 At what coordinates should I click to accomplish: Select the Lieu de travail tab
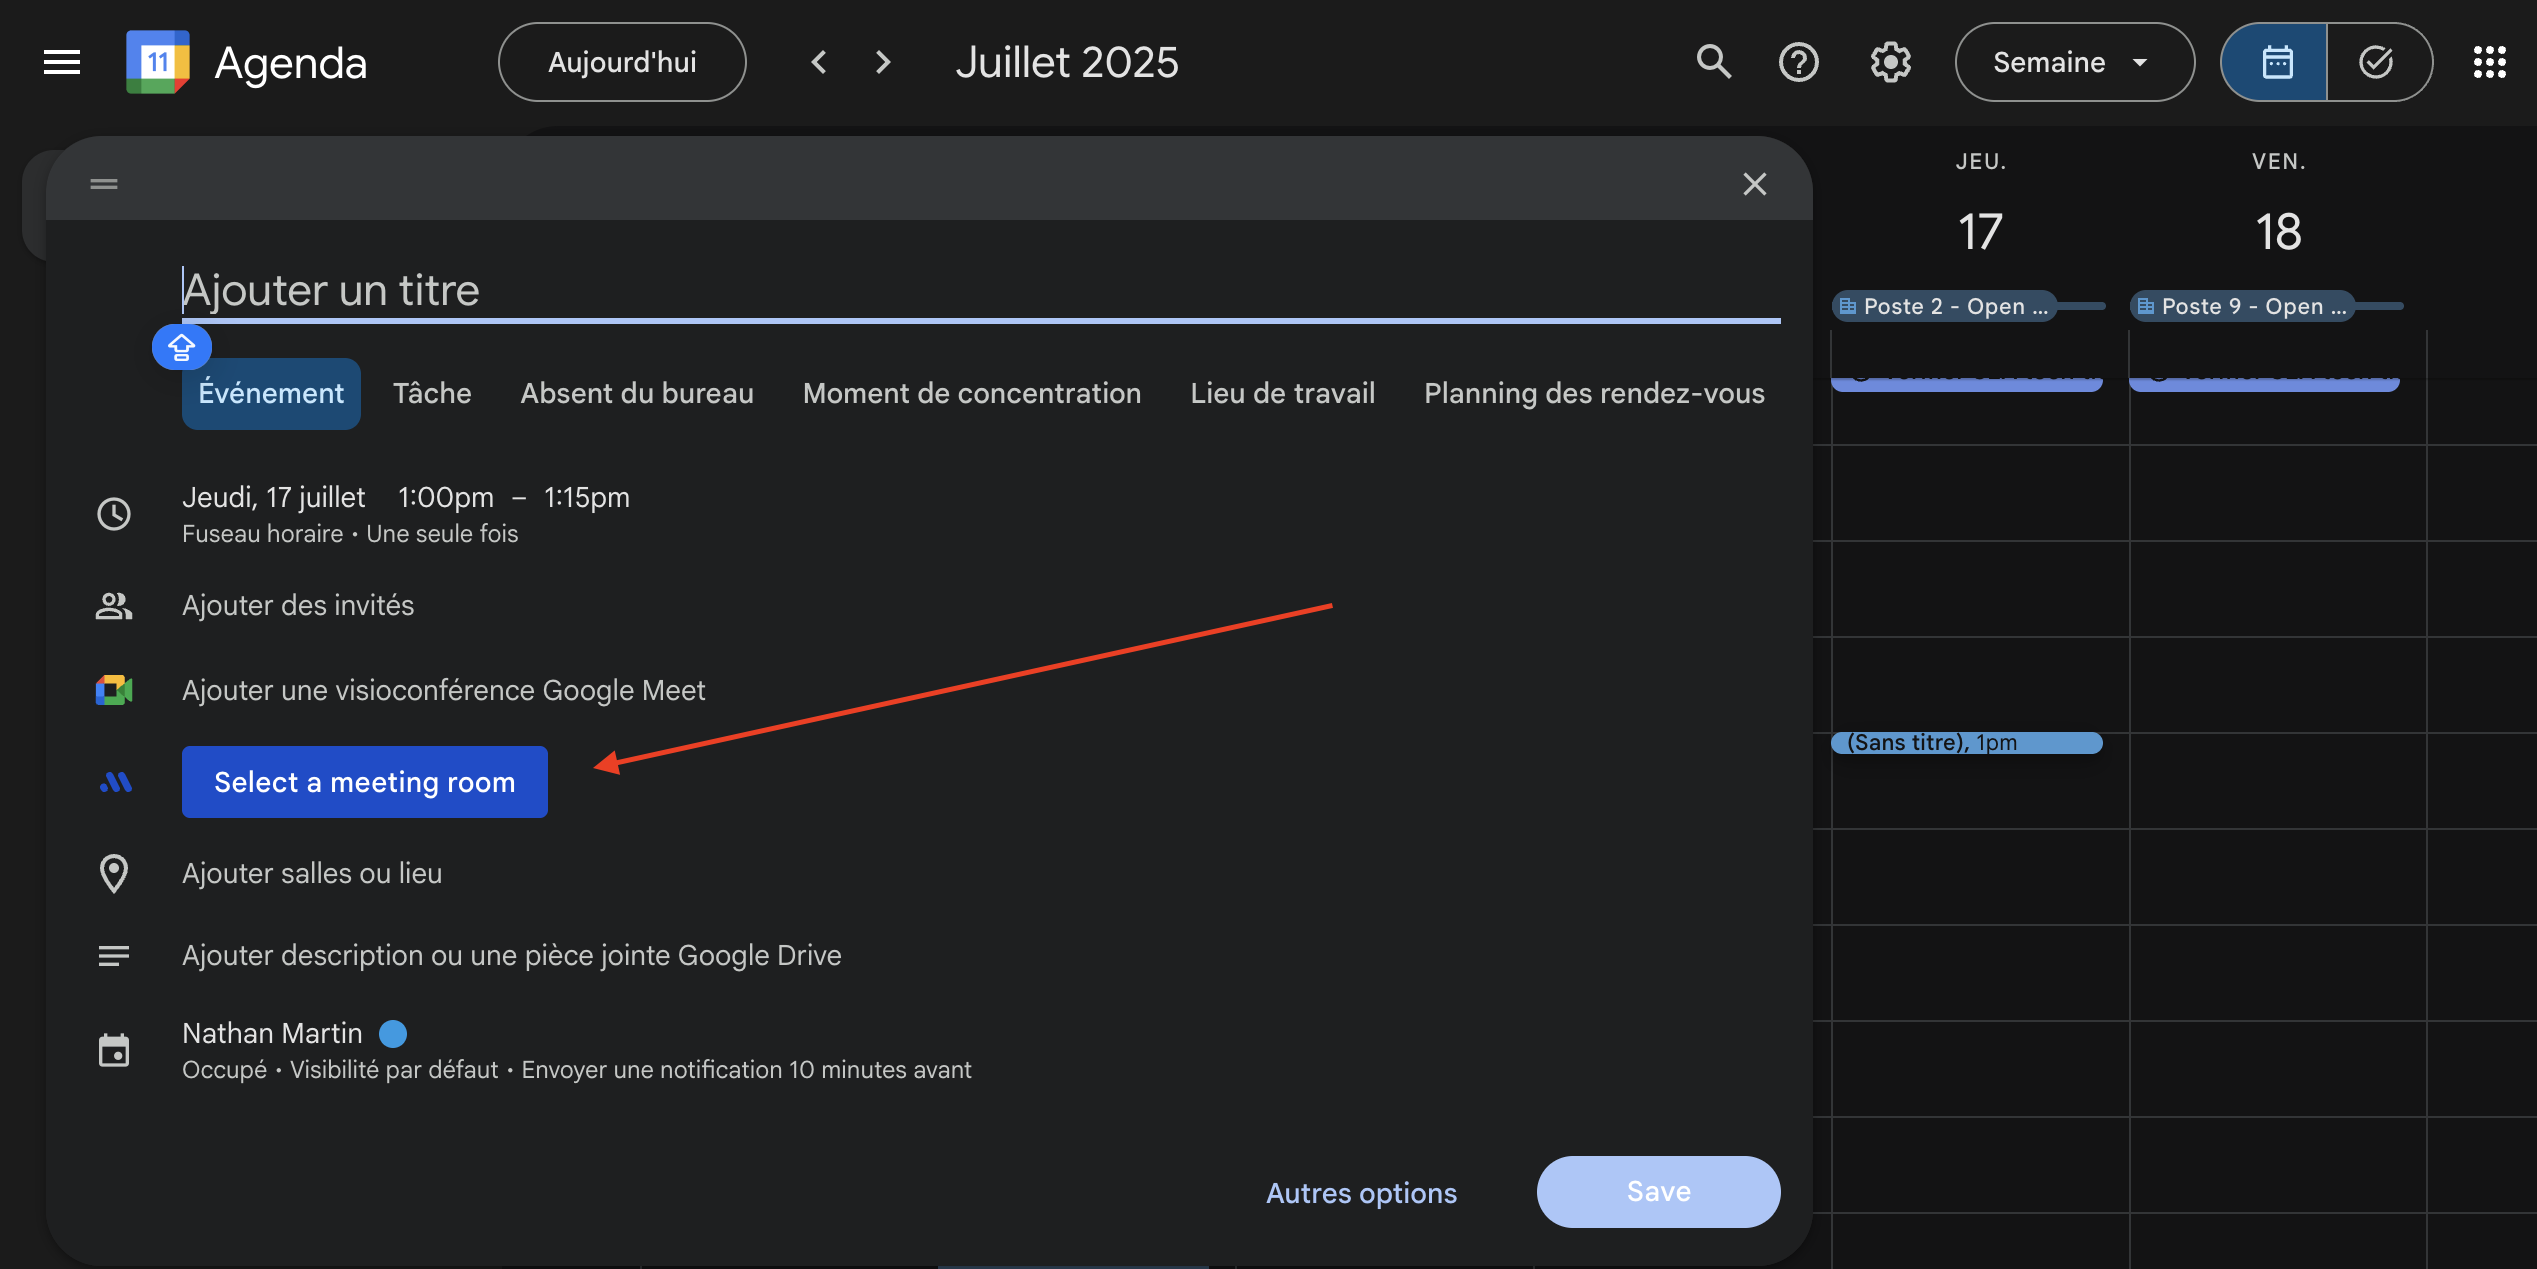pyautogui.click(x=1283, y=393)
